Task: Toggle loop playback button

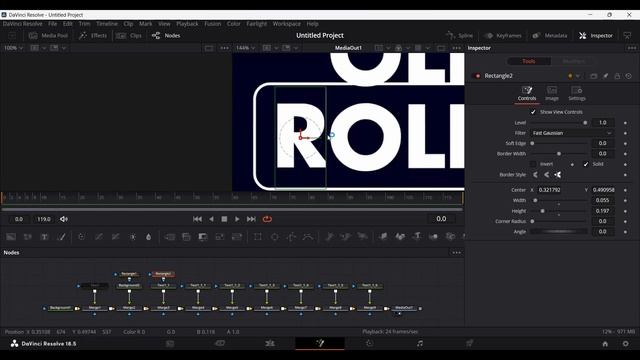Action: coord(267,219)
